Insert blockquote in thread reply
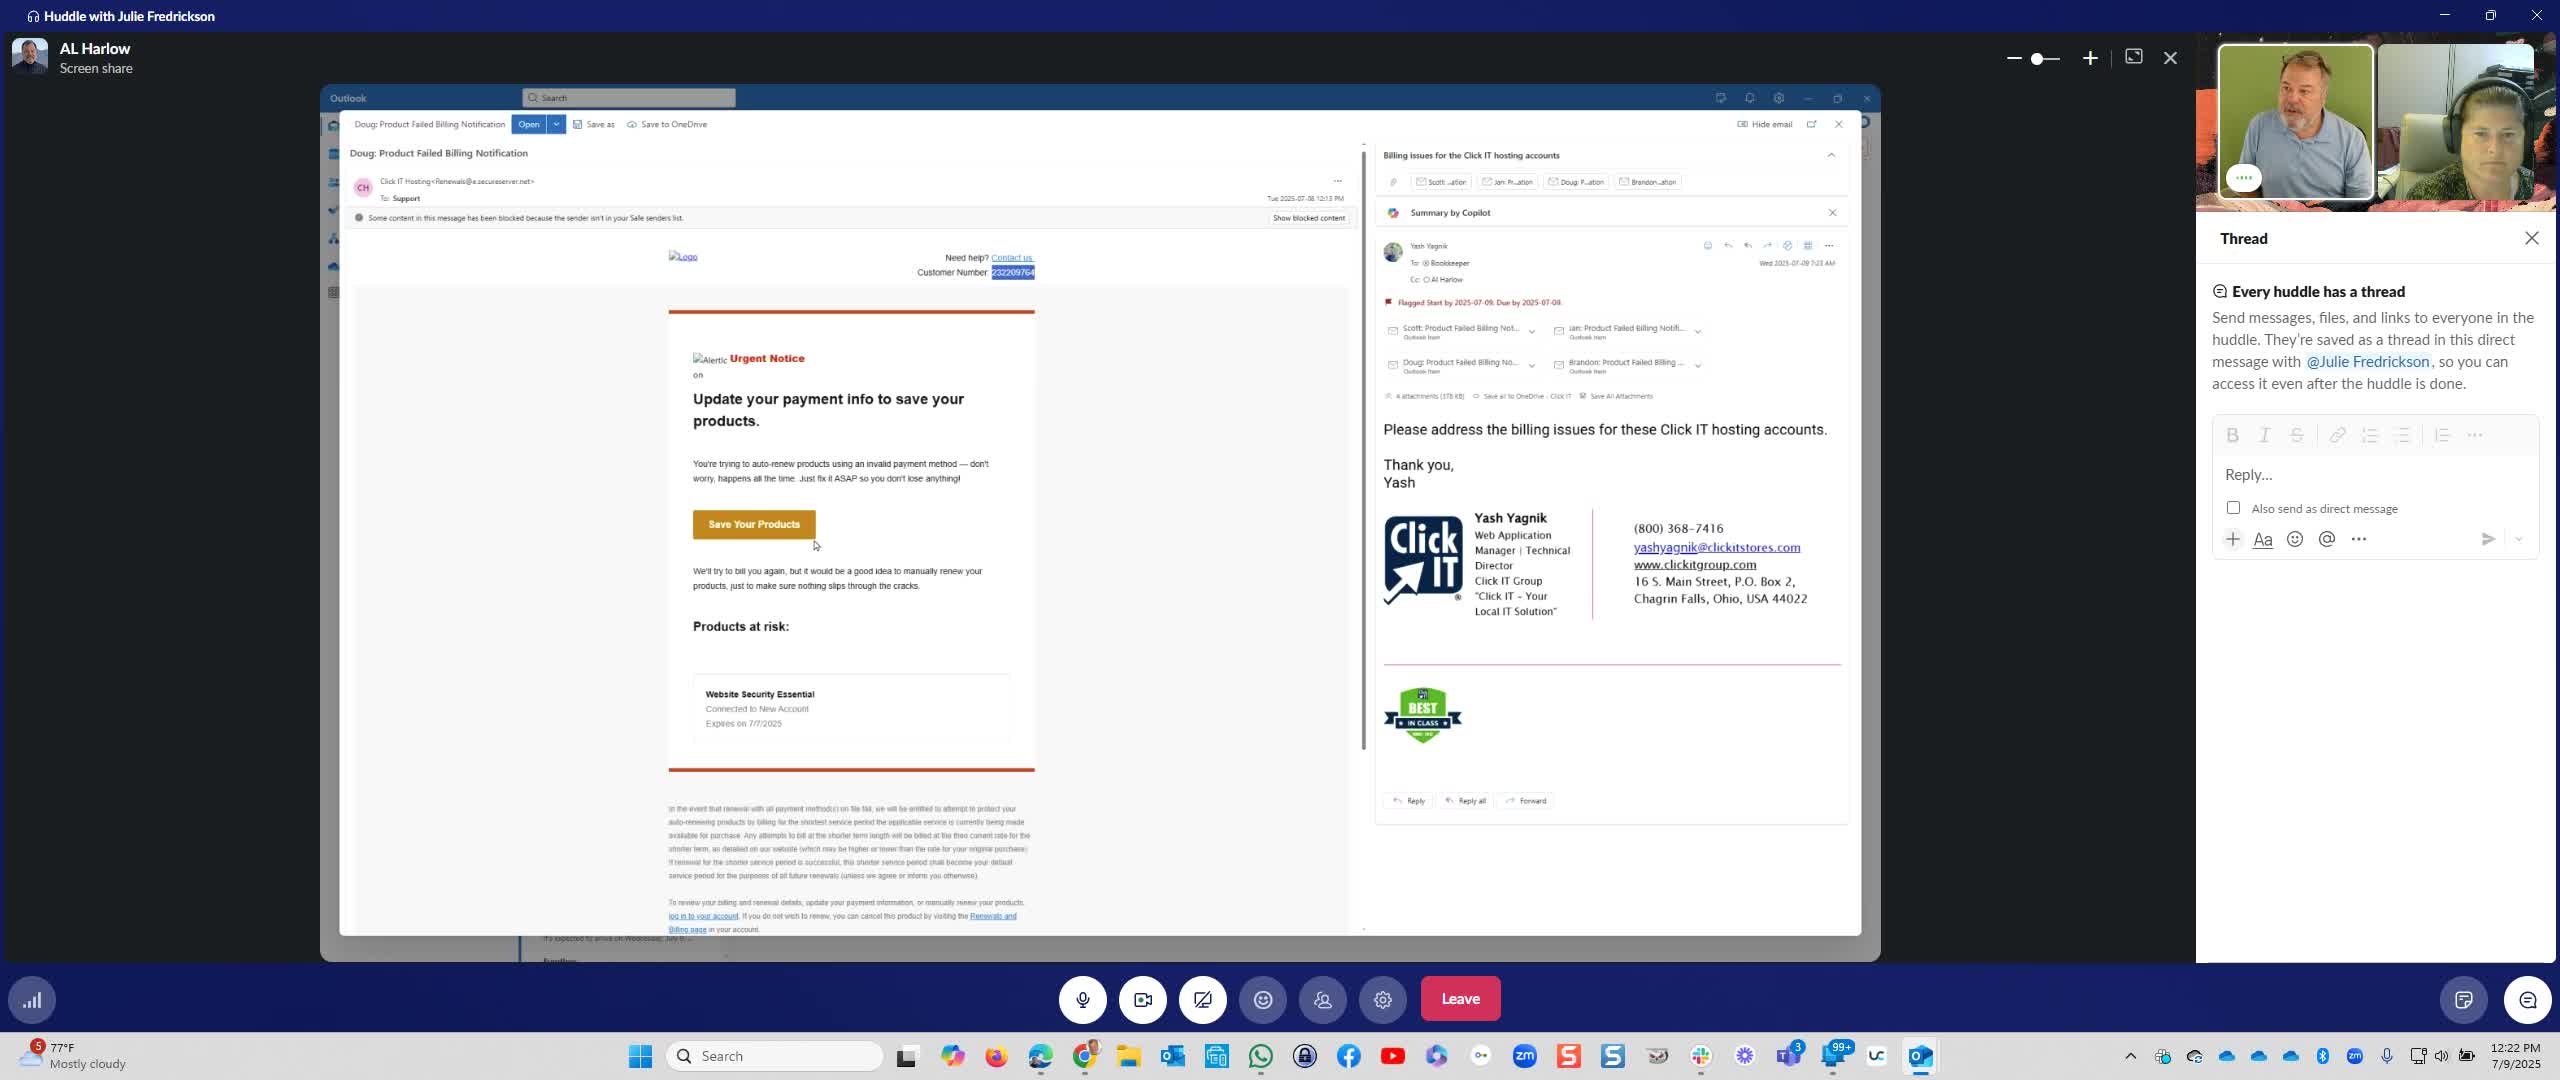2560x1080 pixels. click(2442, 435)
